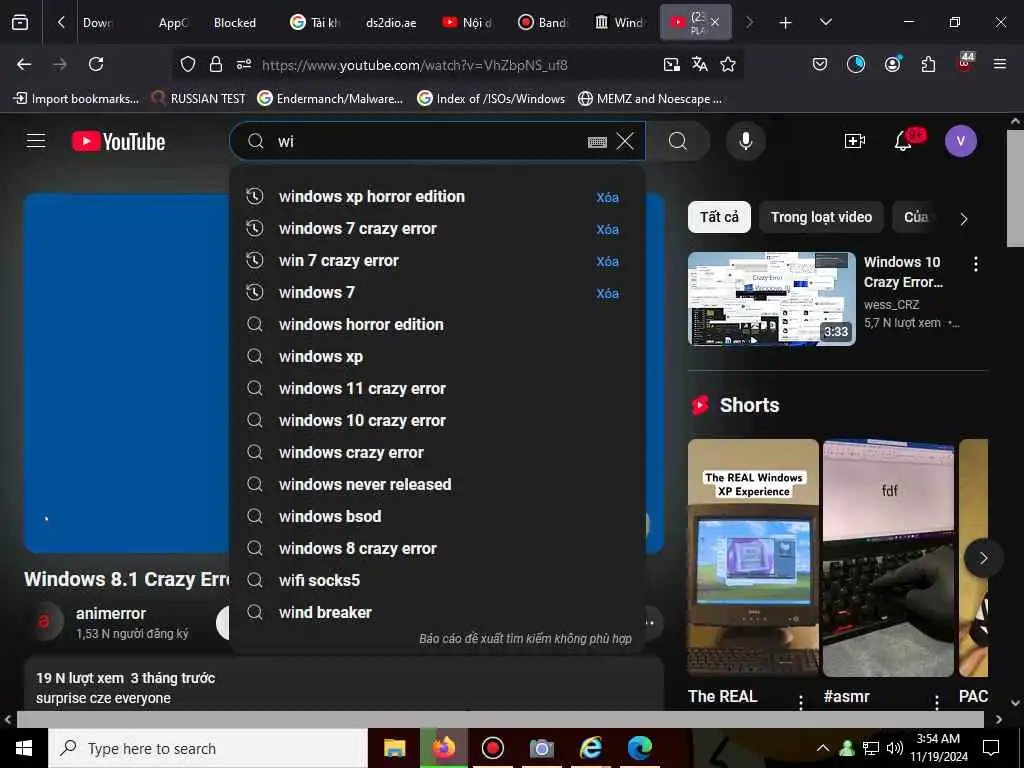
Task: Open Firefox account icon
Action: [892, 64]
